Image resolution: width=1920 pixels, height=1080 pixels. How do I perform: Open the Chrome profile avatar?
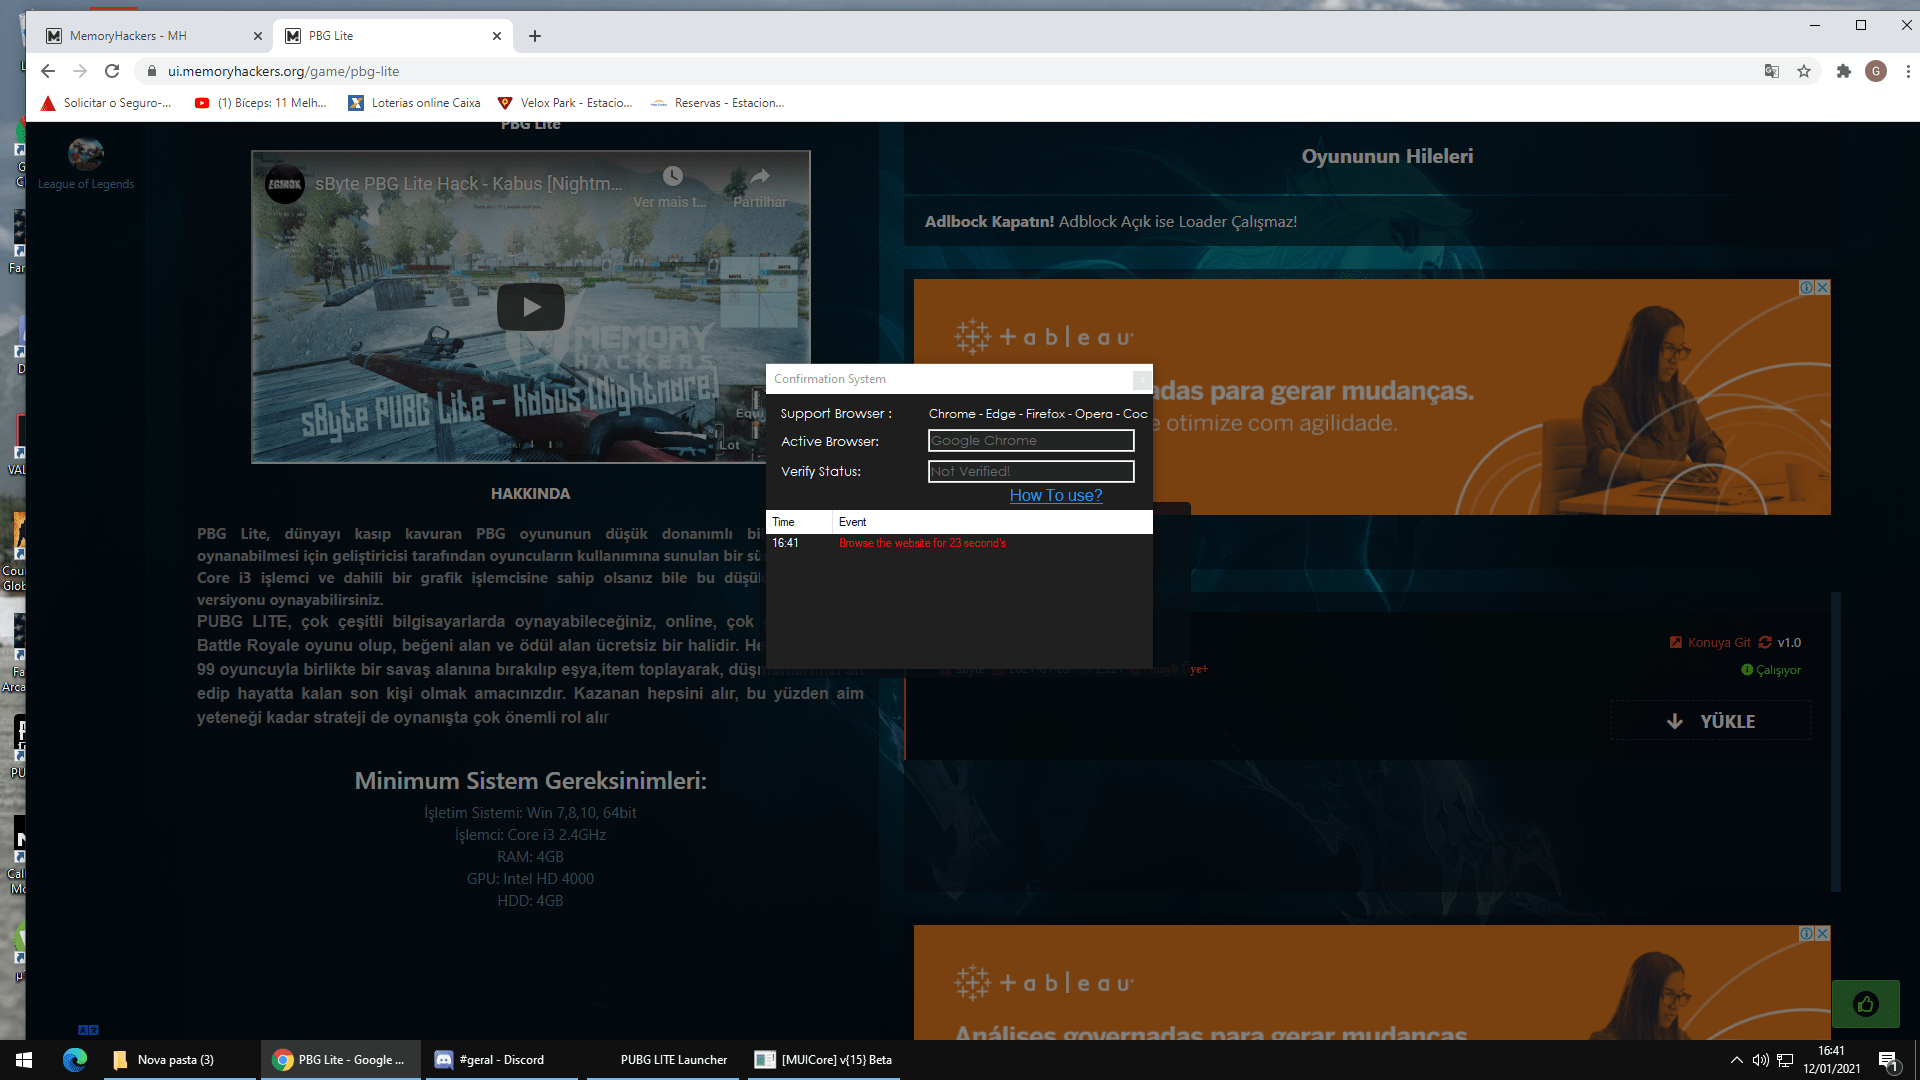pos(1876,71)
